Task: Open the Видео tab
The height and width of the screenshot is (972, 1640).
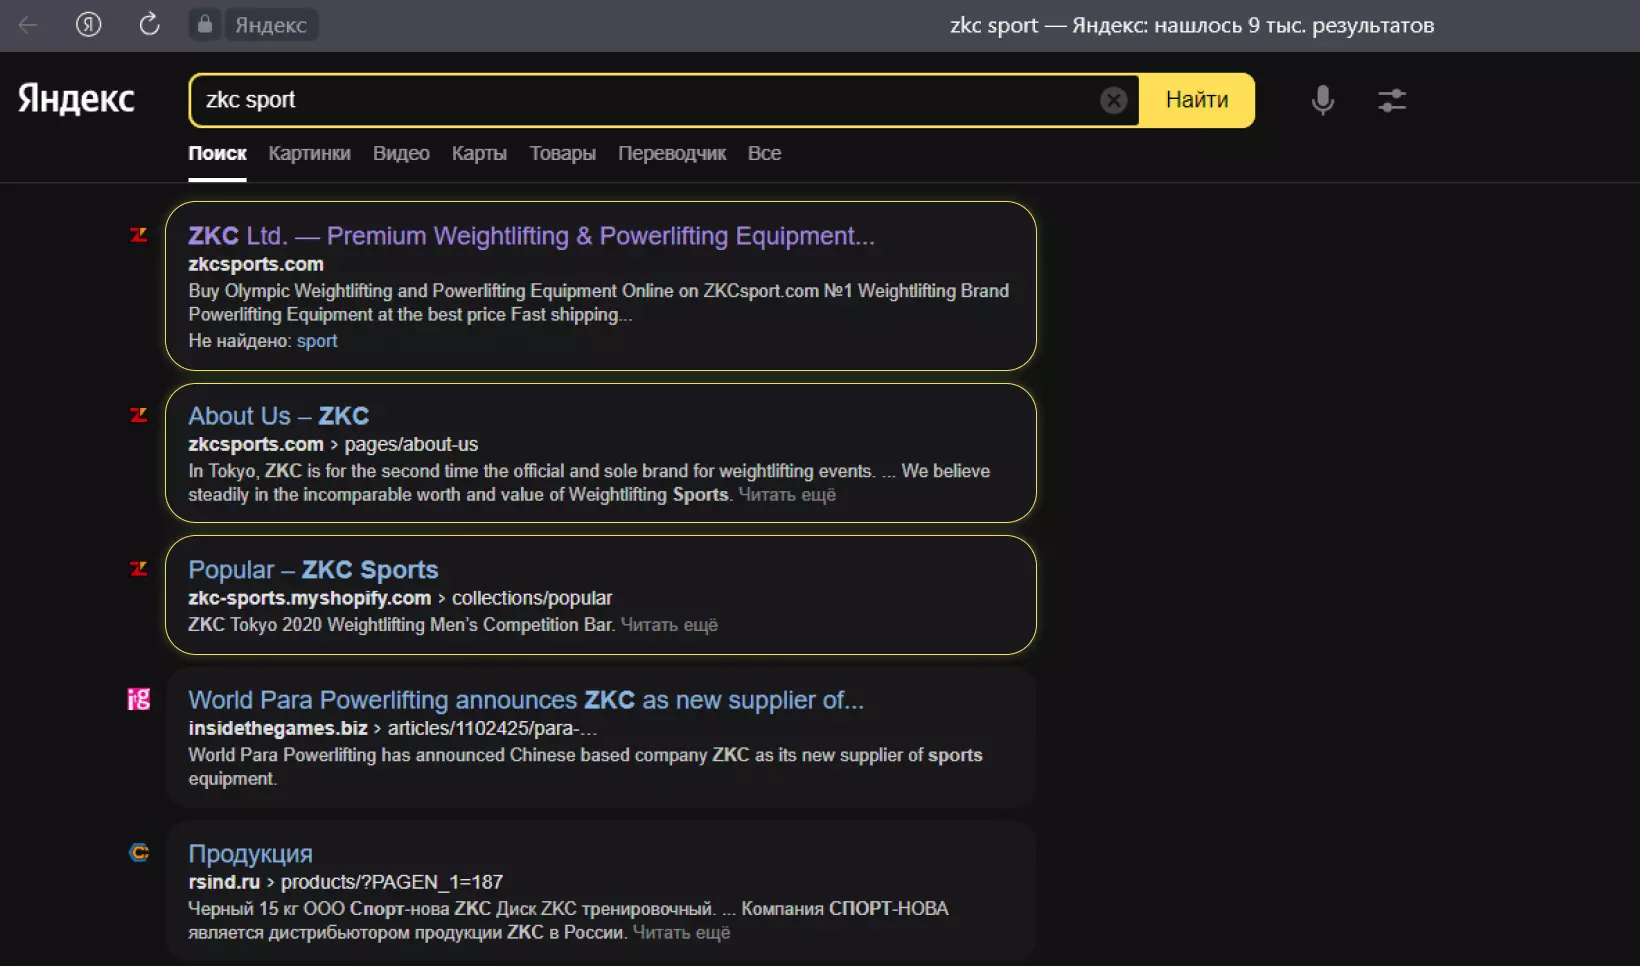Action: [x=401, y=153]
